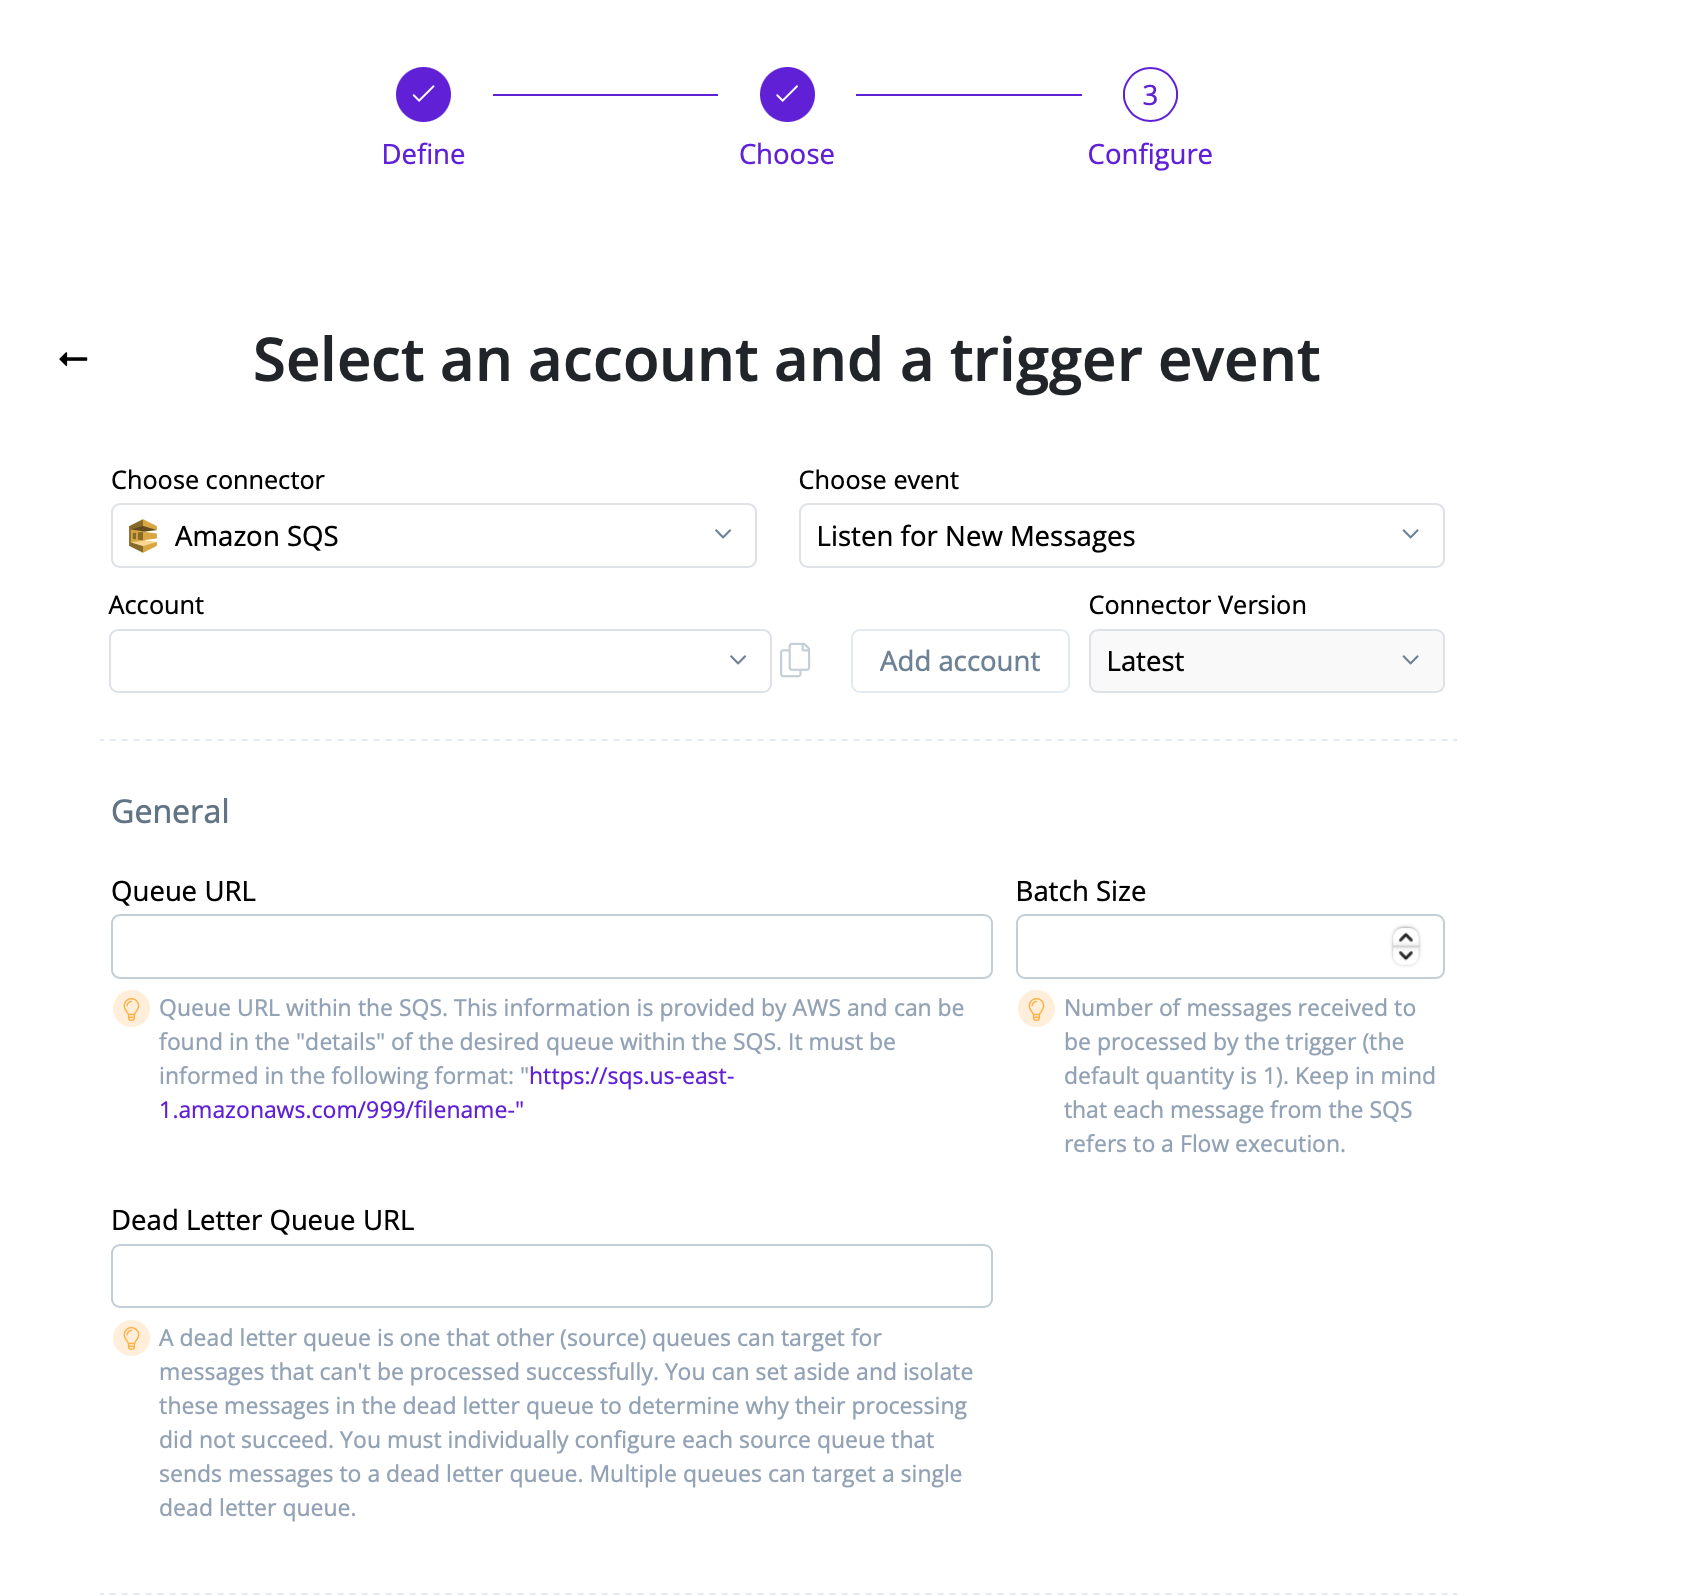Image resolution: width=1692 pixels, height=1596 pixels.
Task: Select the Choose step label
Action: point(787,154)
